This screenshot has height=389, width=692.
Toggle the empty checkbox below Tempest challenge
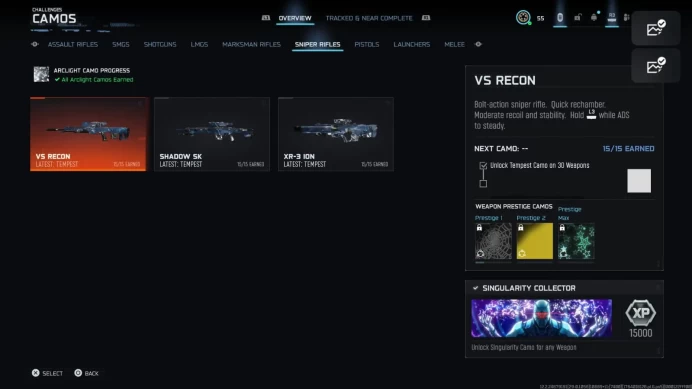(483, 184)
